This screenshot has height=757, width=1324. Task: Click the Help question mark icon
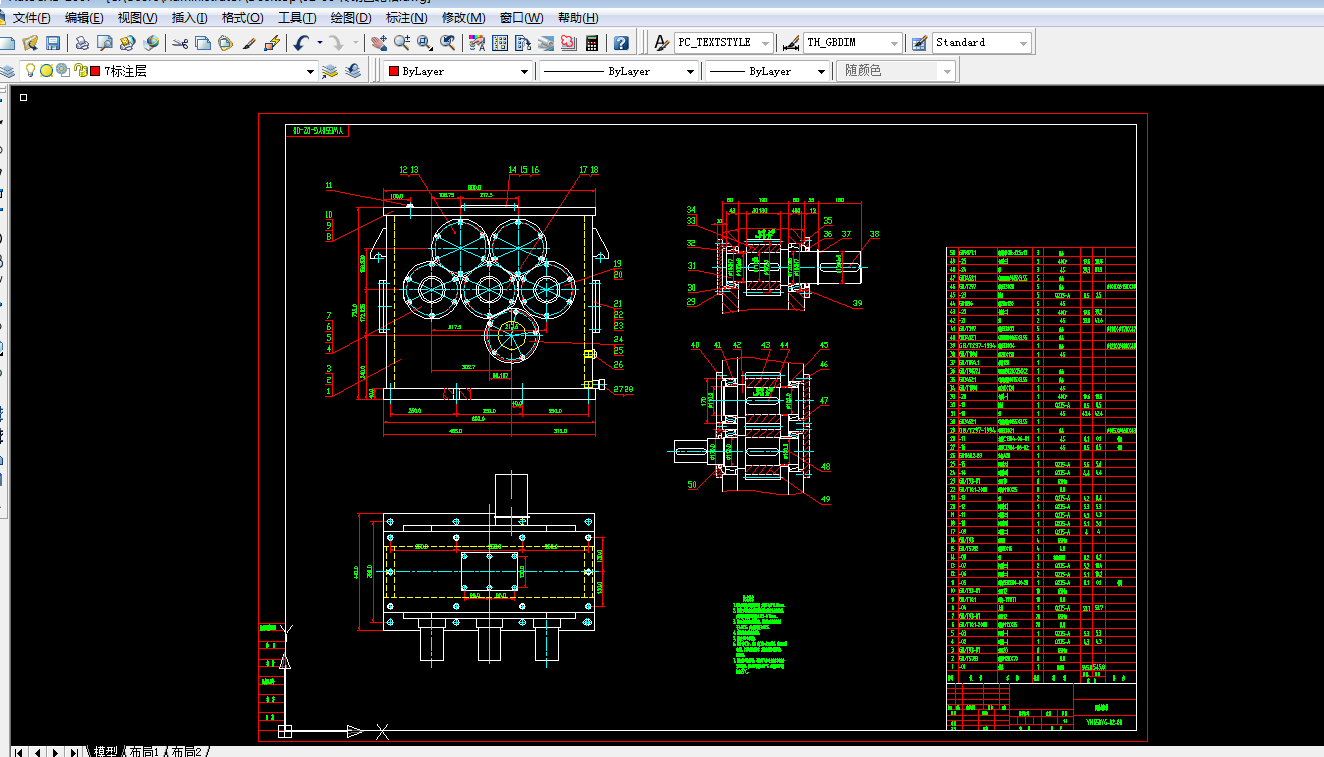tap(621, 43)
